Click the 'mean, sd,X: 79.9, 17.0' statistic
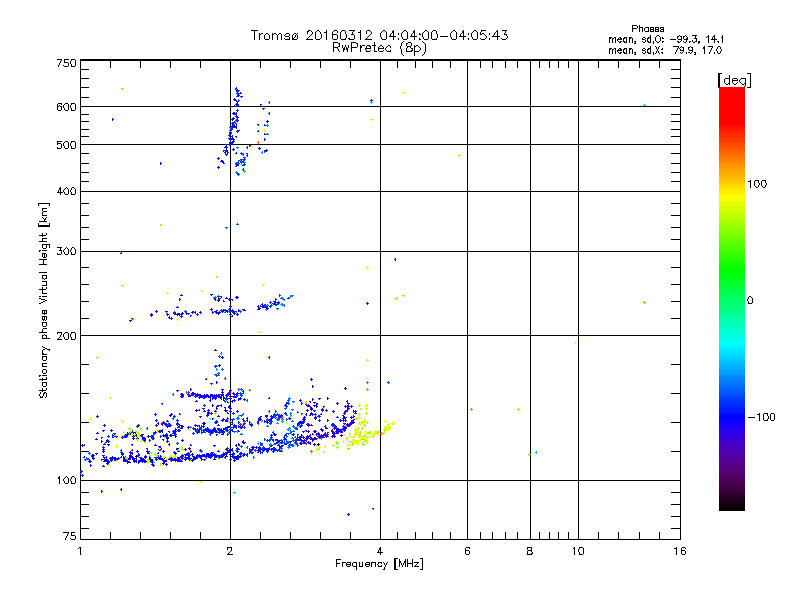 [665, 50]
